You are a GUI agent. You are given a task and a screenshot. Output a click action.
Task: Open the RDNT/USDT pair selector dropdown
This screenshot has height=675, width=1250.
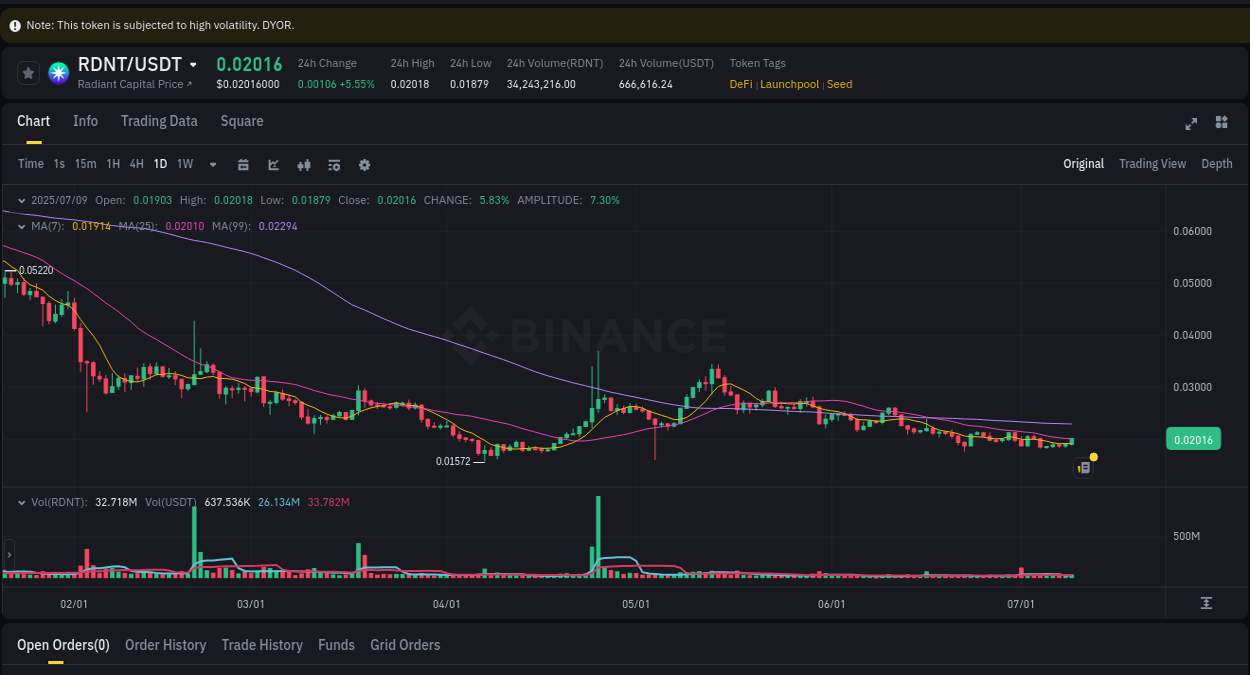[192, 63]
